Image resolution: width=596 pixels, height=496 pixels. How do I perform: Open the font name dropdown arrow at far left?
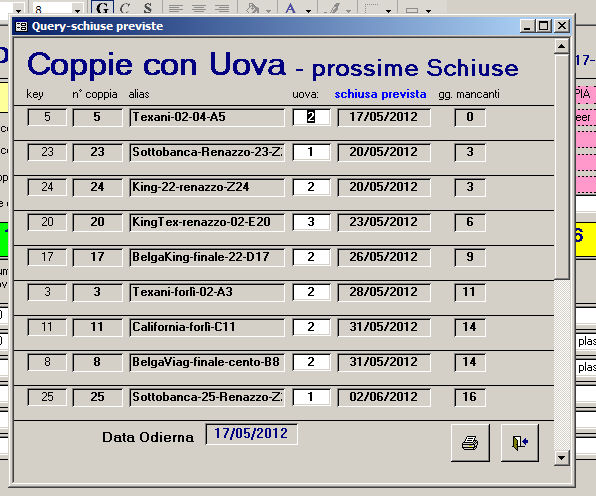[18, 10]
